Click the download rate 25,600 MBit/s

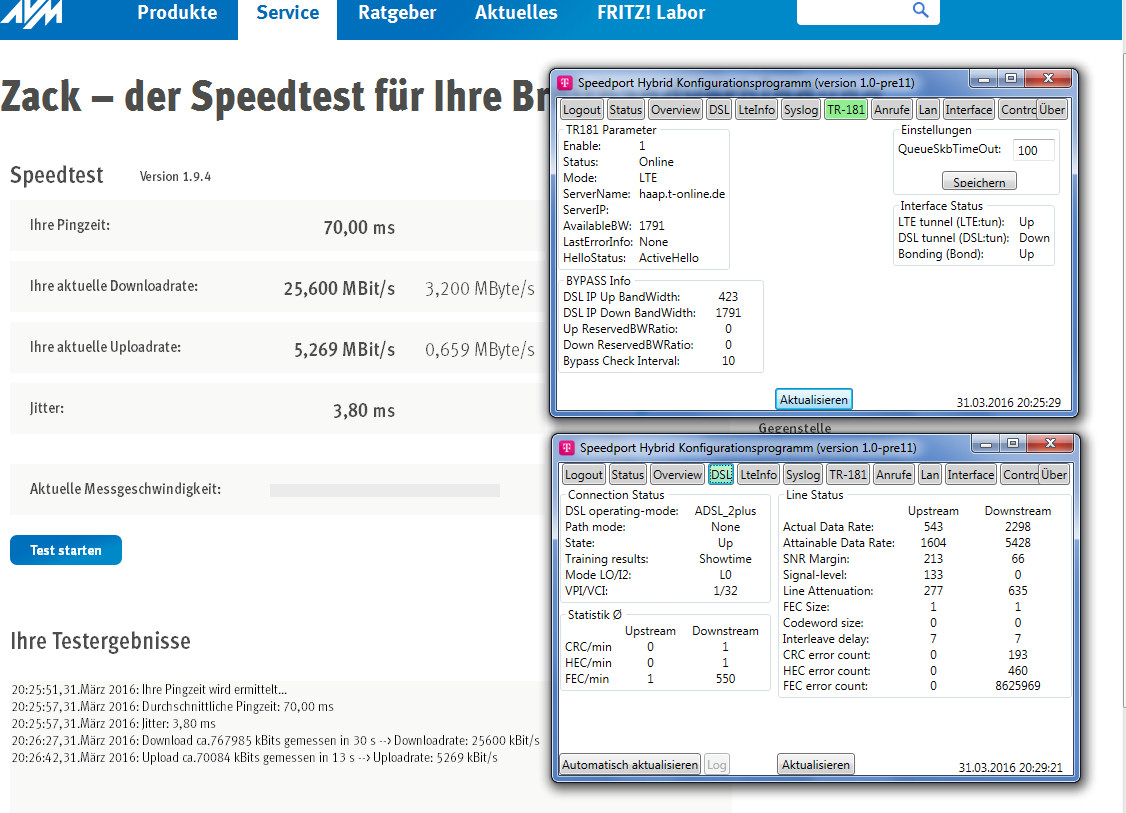[x=340, y=289]
